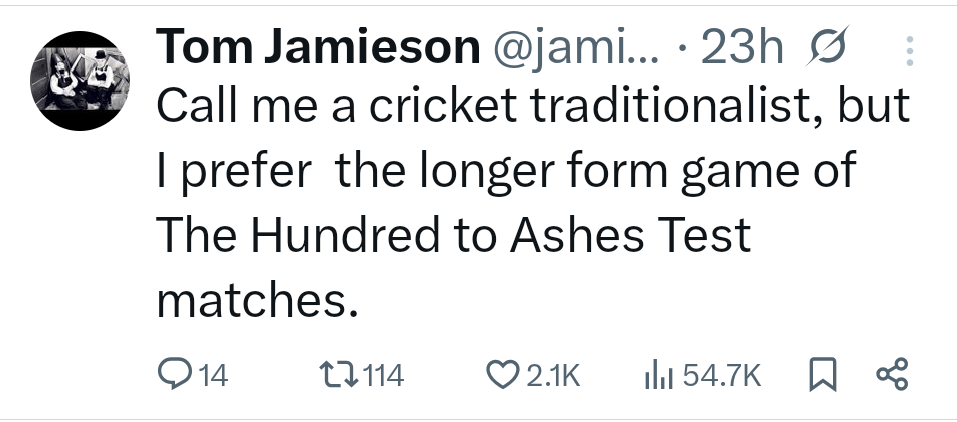Click the line starting "Call me a cricket traditionalist"
The height and width of the screenshot is (422, 957).
532,109
